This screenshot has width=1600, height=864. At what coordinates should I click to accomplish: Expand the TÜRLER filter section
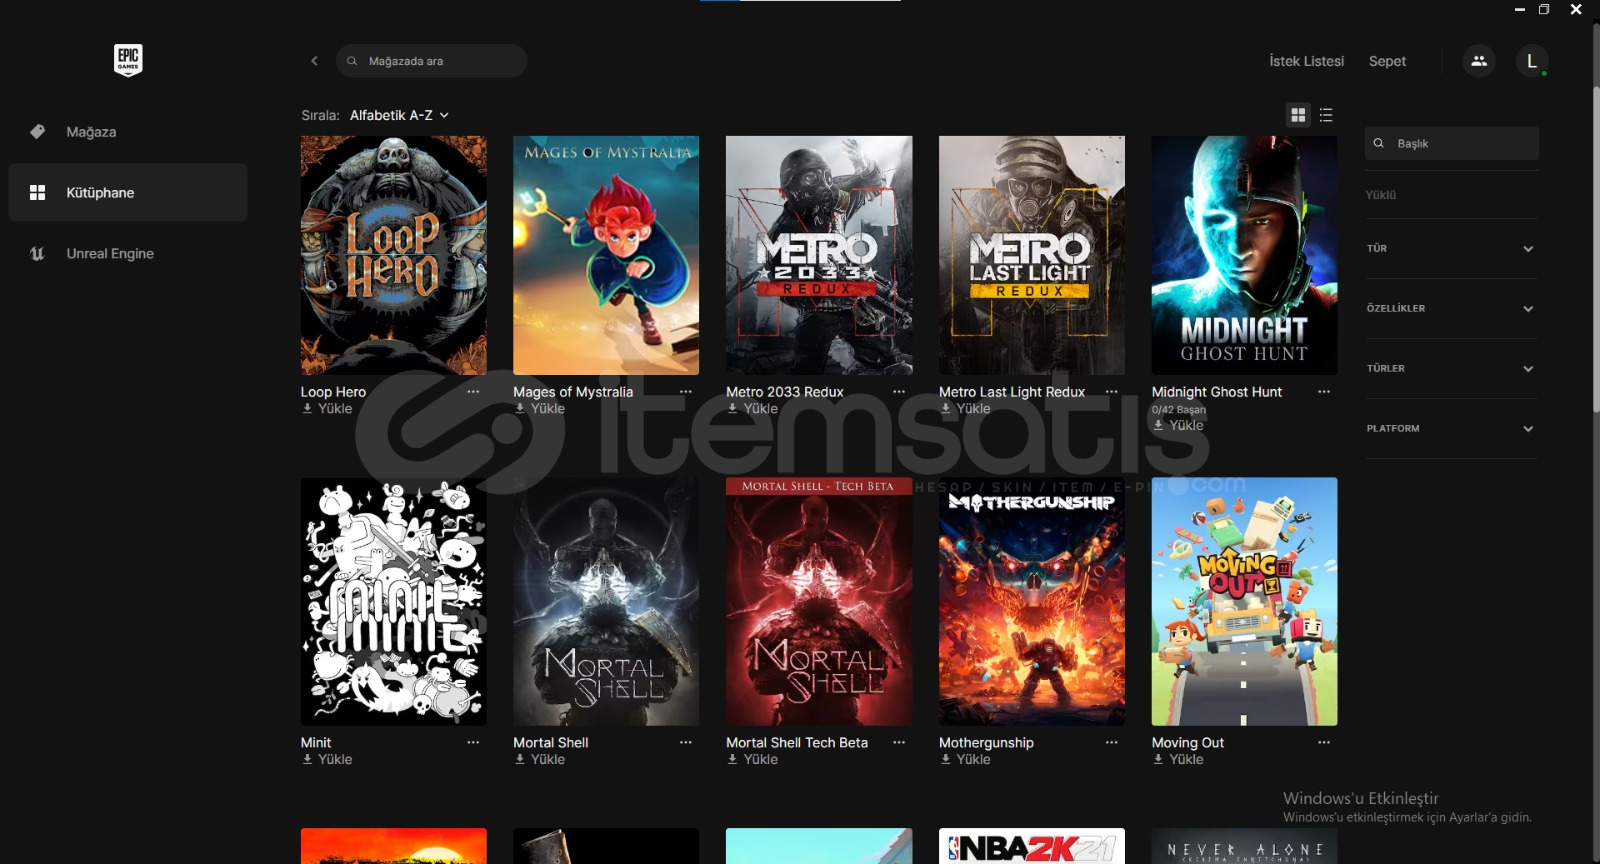point(1451,368)
